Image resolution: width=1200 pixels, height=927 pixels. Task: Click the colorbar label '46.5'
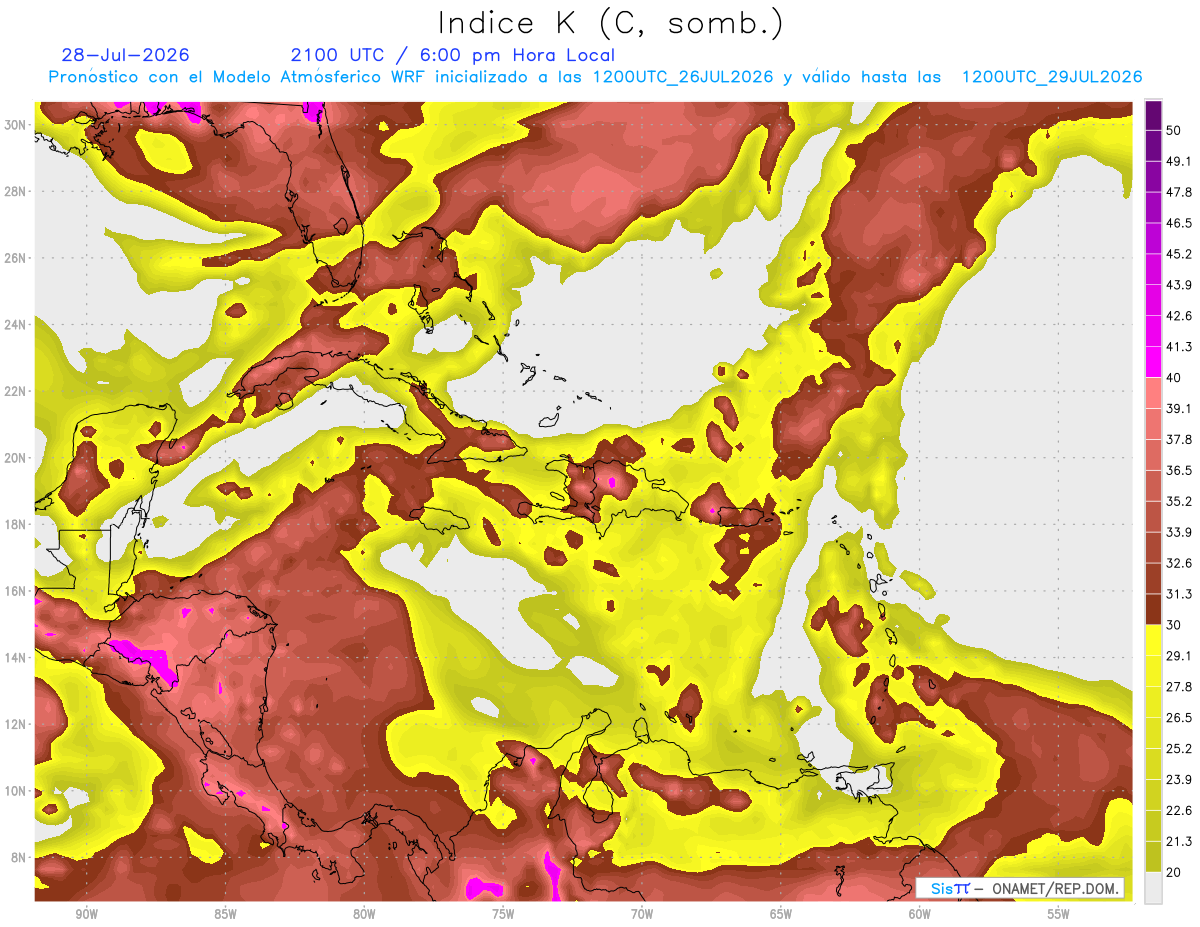(1179, 223)
